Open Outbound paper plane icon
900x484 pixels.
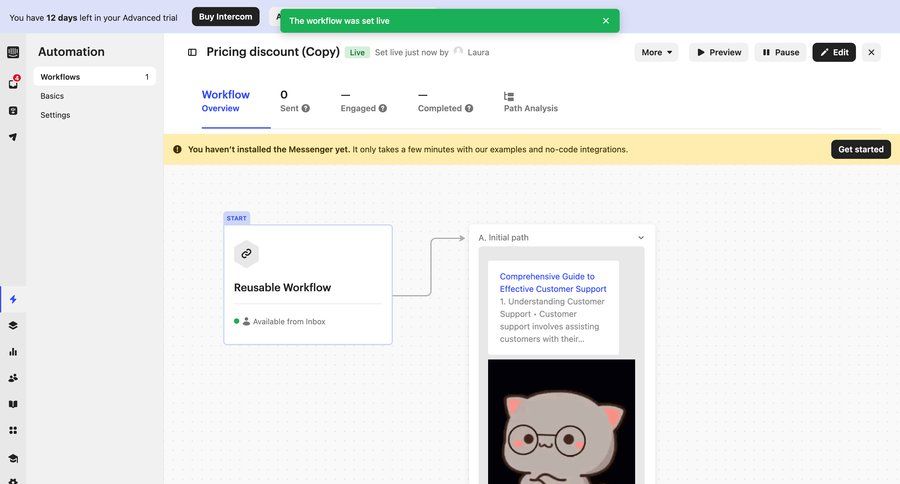click(13, 137)
